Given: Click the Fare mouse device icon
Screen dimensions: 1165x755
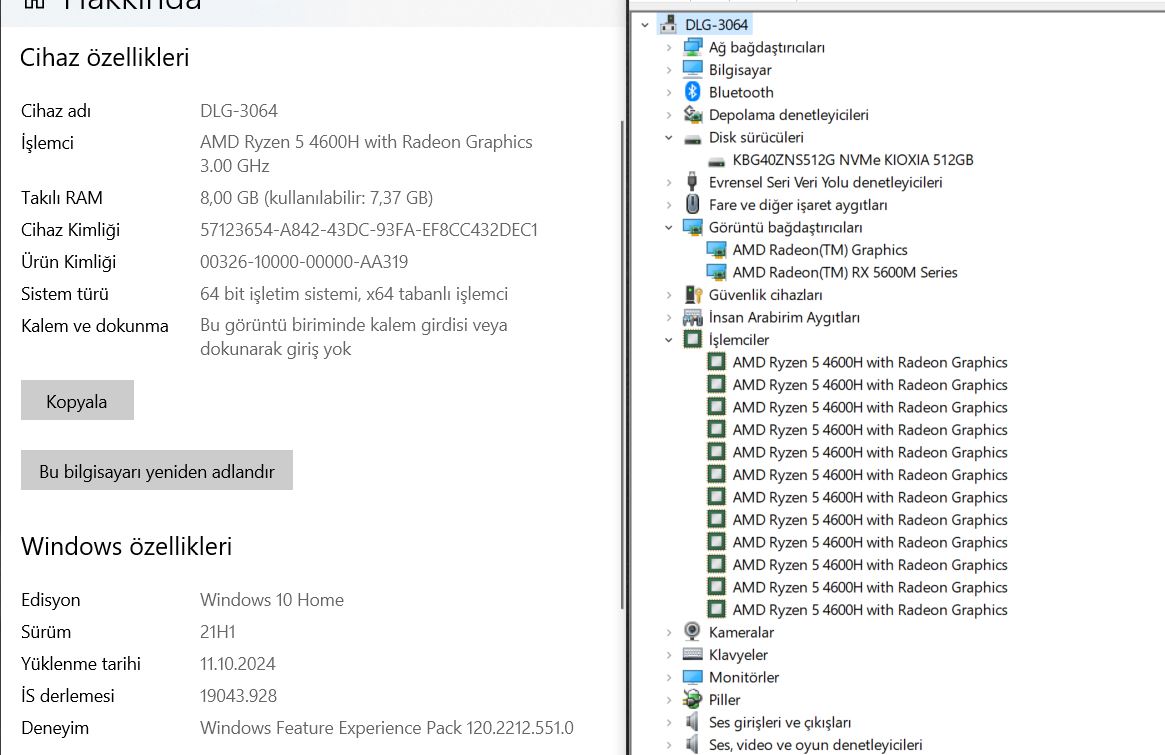Looking at the screenshot, I should [692, 204].
